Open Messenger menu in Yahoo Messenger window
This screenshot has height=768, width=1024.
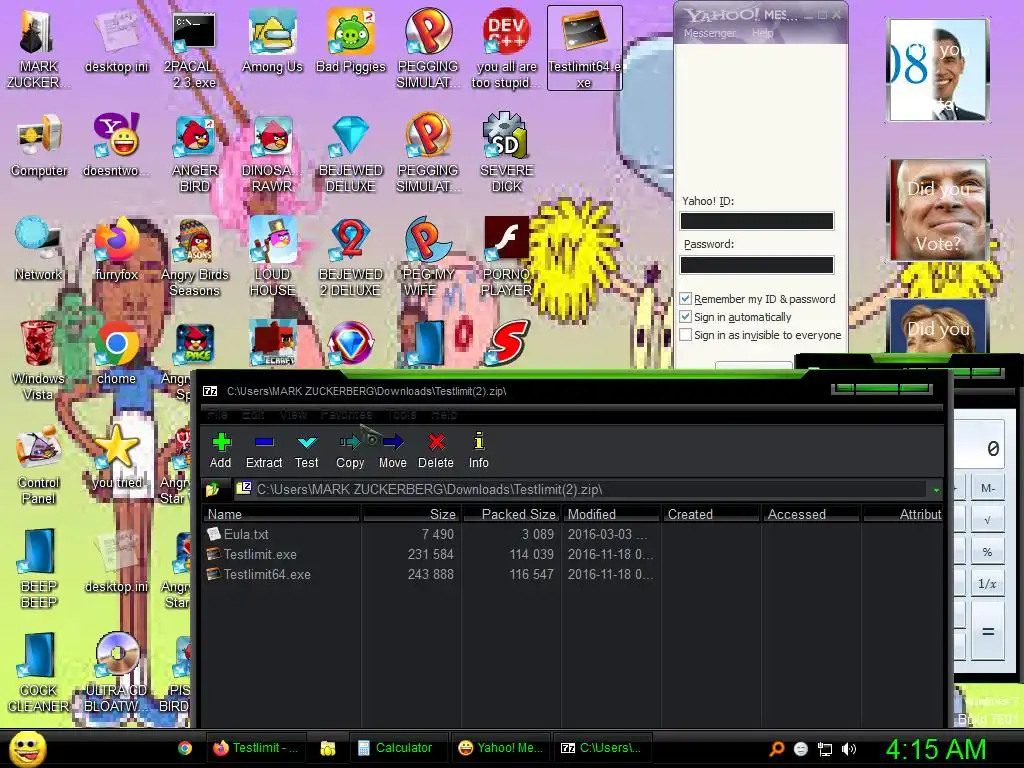point(710,33)
